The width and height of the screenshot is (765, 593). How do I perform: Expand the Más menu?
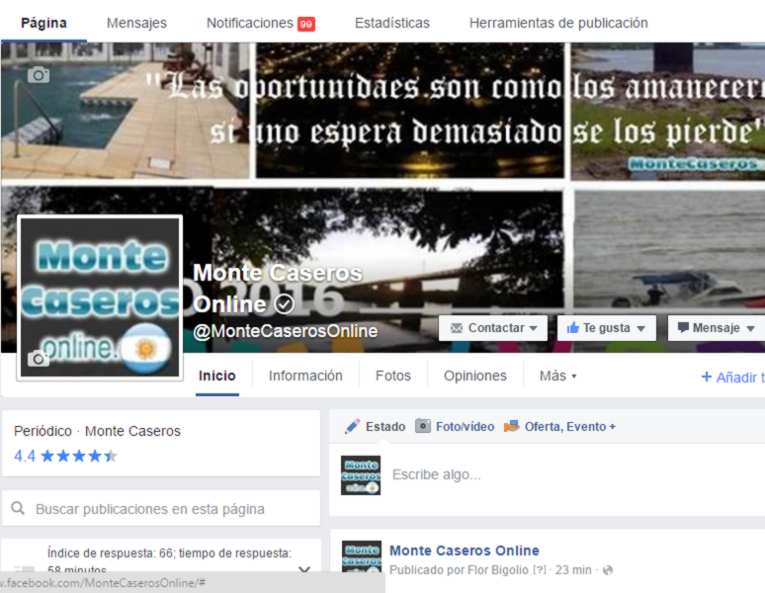click(x=558, y=376)
